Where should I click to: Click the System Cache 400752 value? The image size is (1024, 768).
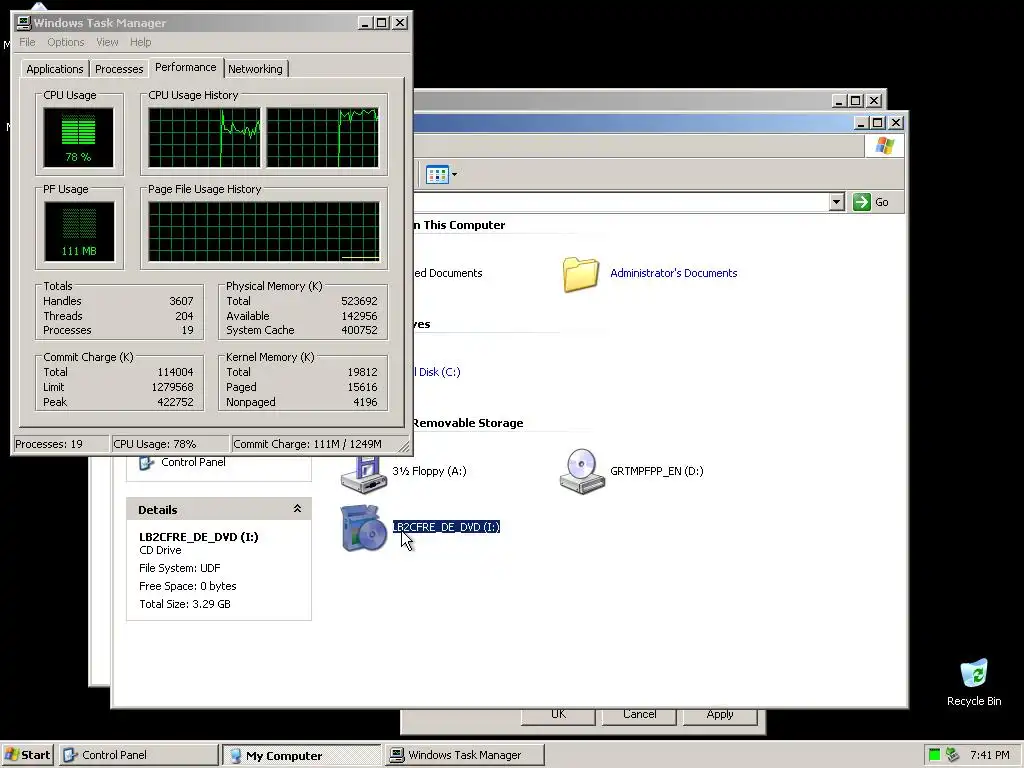coord(359,330)
